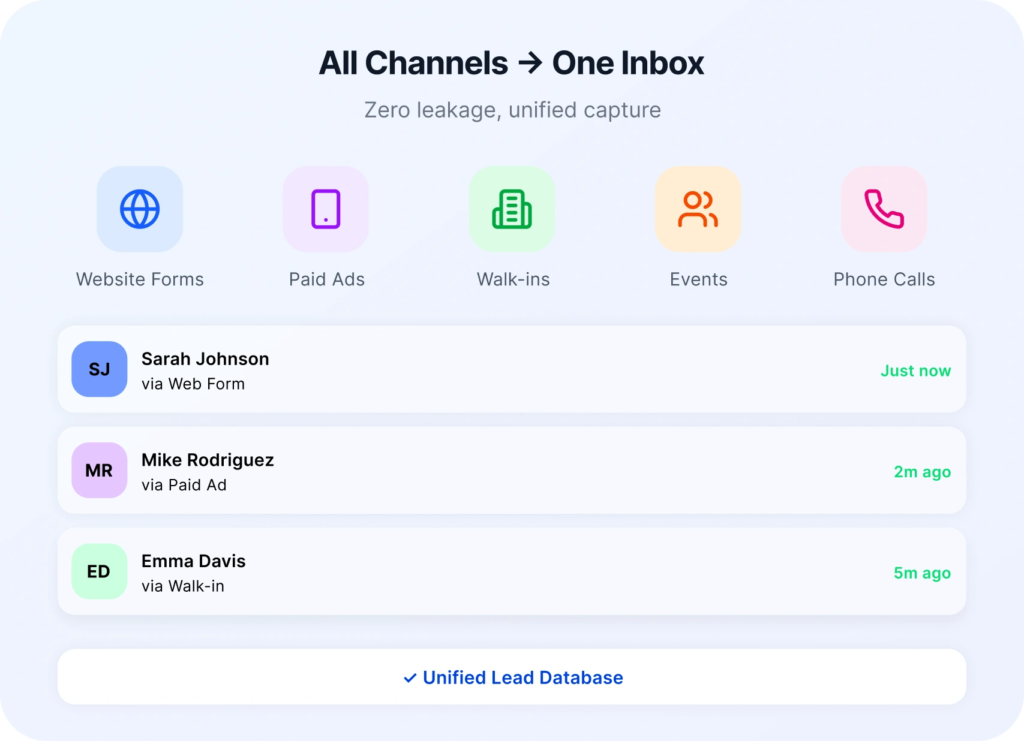
Task: Click the '5m ago' timestamp
Action: 922,573
